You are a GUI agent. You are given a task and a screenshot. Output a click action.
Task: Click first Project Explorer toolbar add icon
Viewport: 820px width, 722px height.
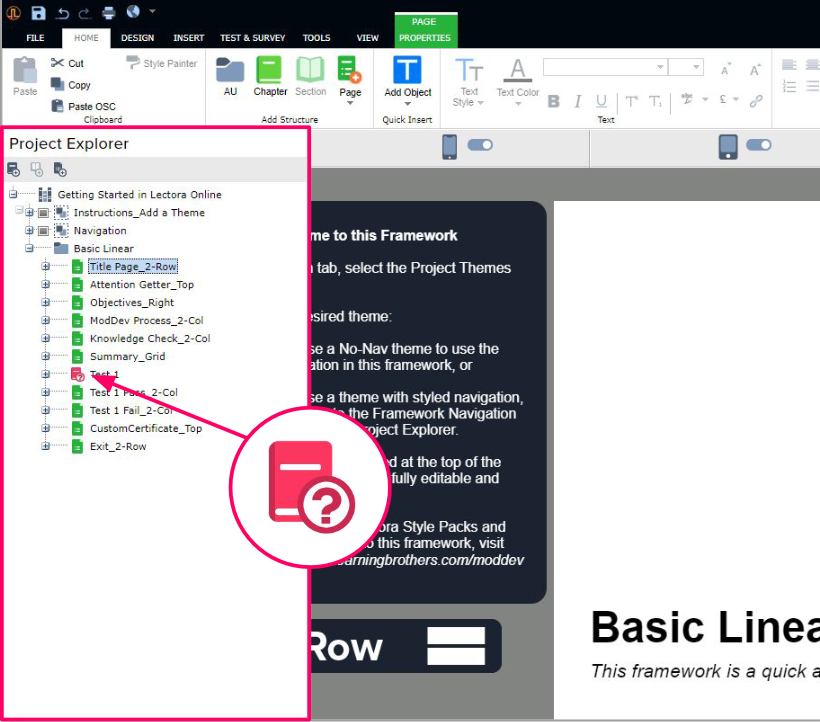pos(14,169)
